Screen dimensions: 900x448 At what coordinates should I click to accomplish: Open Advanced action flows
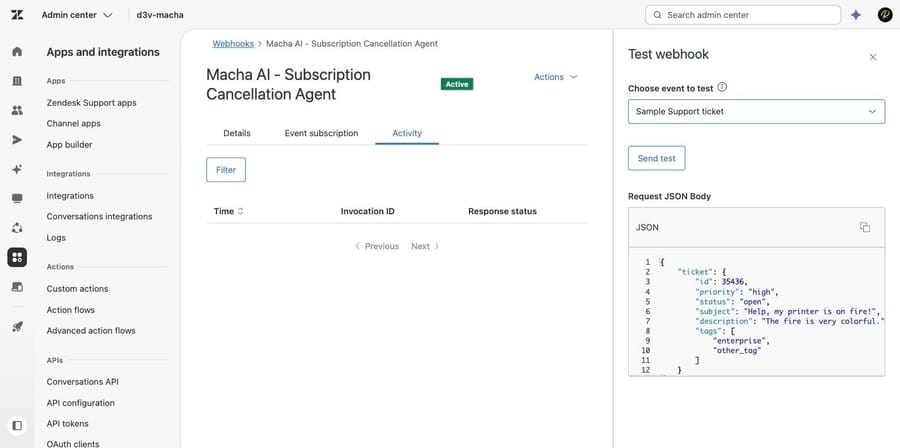click(91, 330)
